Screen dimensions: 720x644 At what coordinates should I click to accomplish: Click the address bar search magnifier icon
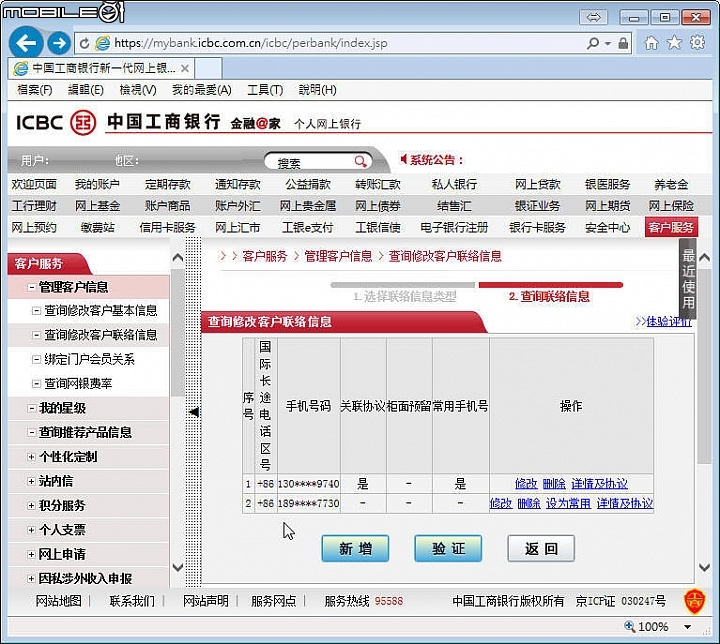(x=593, y=43)
